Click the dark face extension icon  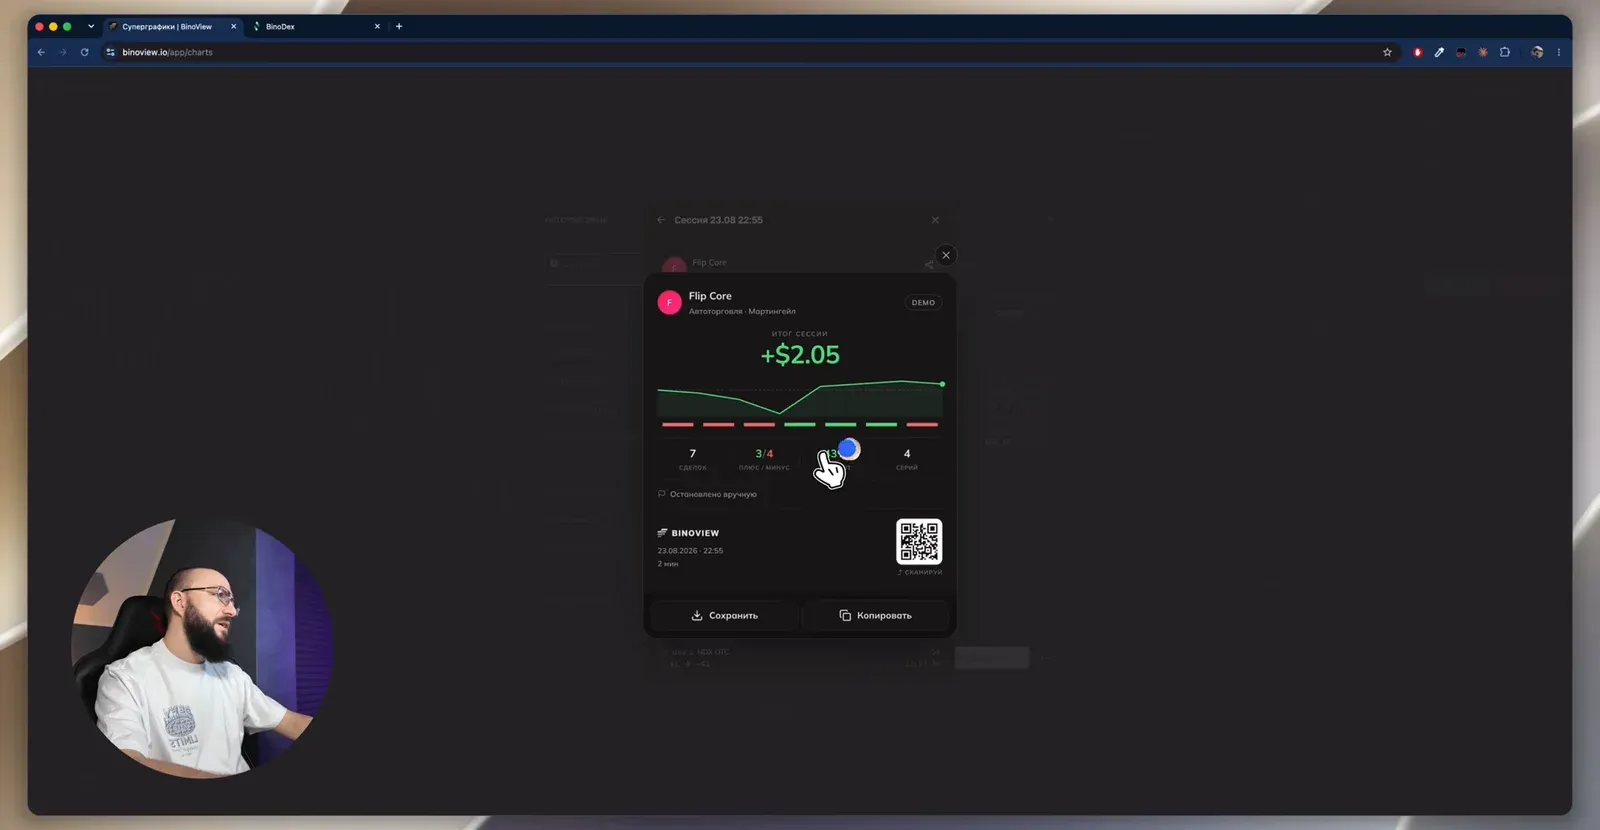pyautogui.click(x=1461, y=52)
